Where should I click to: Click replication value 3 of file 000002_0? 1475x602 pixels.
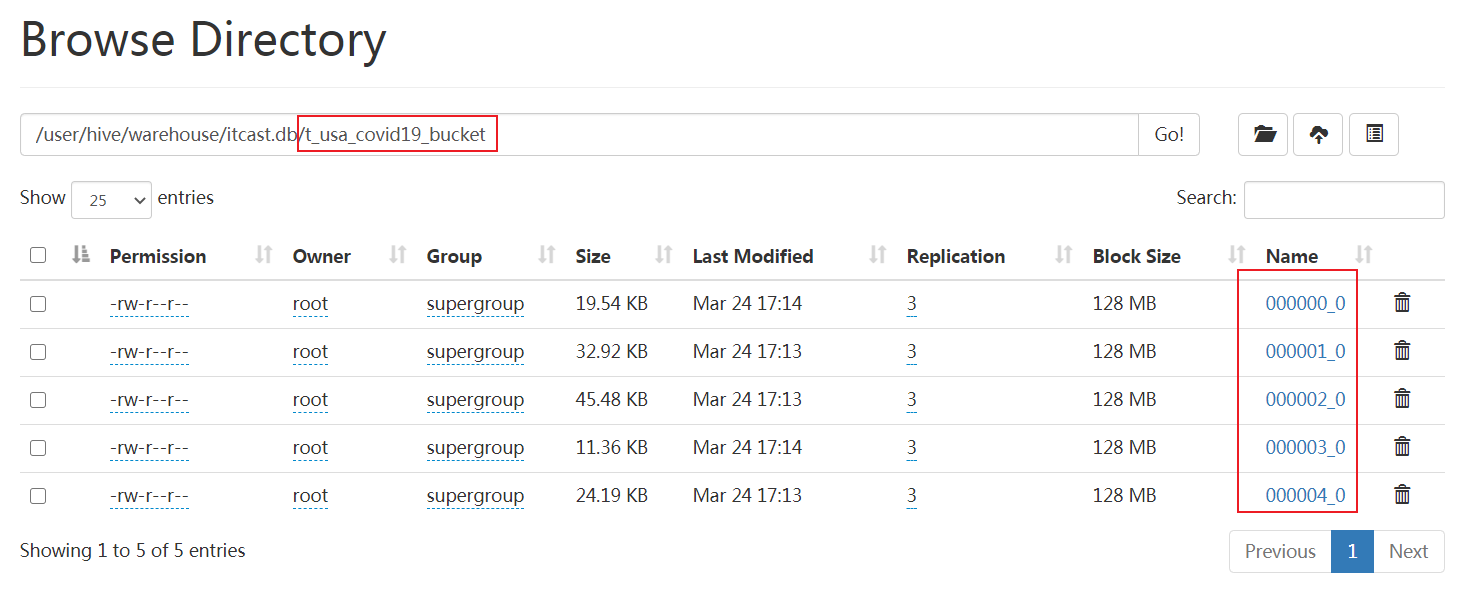(911, 399)
